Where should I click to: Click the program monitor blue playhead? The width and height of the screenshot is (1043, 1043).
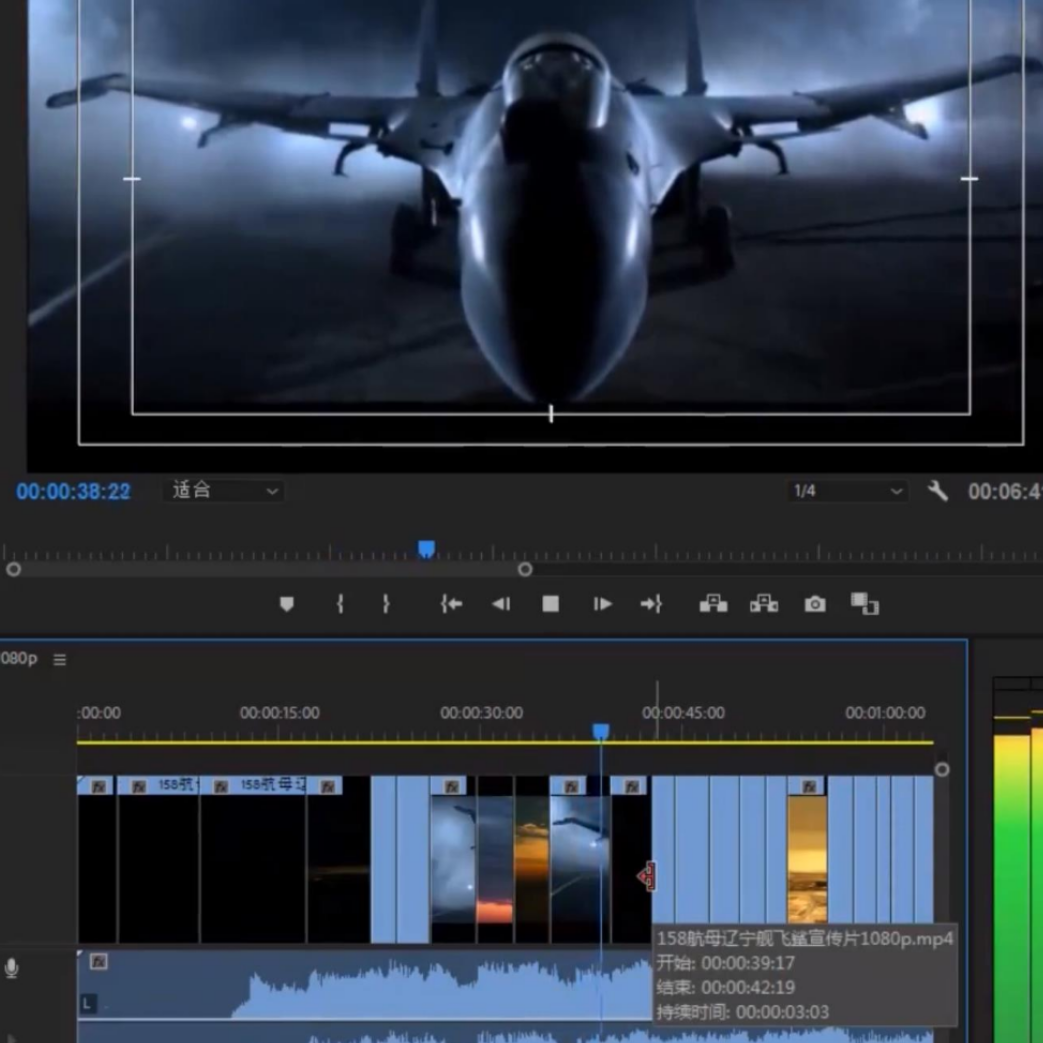pos(426,549)
